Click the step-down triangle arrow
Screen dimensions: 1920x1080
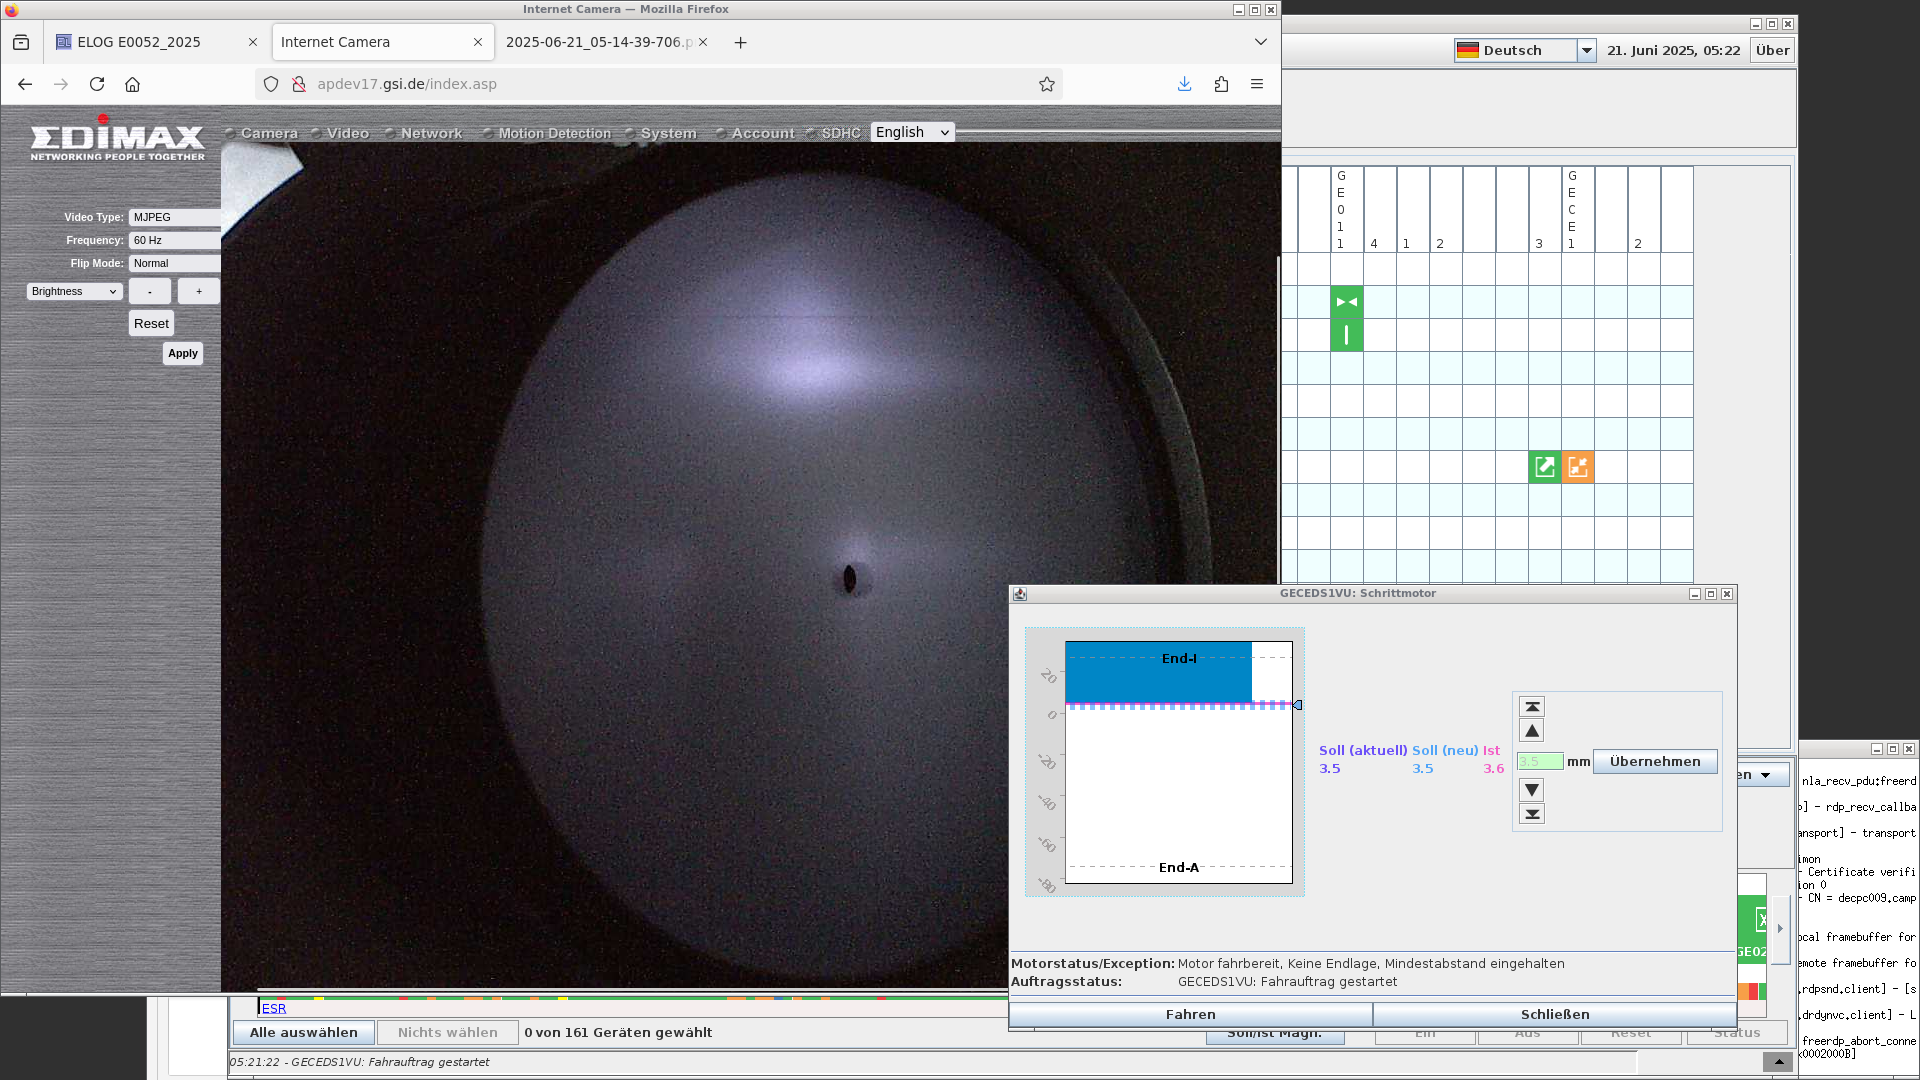[x=1532, y=790]
